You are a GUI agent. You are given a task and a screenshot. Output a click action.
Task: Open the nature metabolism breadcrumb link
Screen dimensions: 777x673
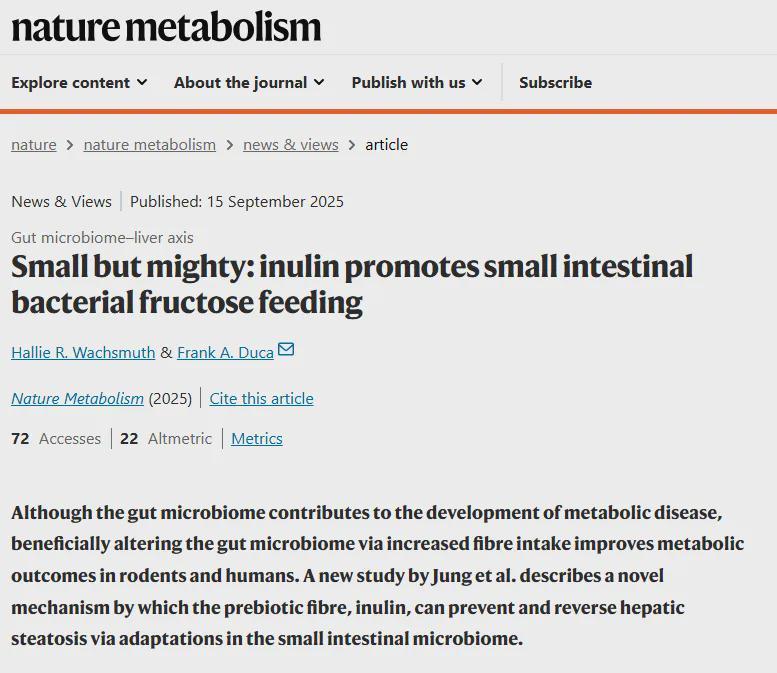[x=150, y=145]
